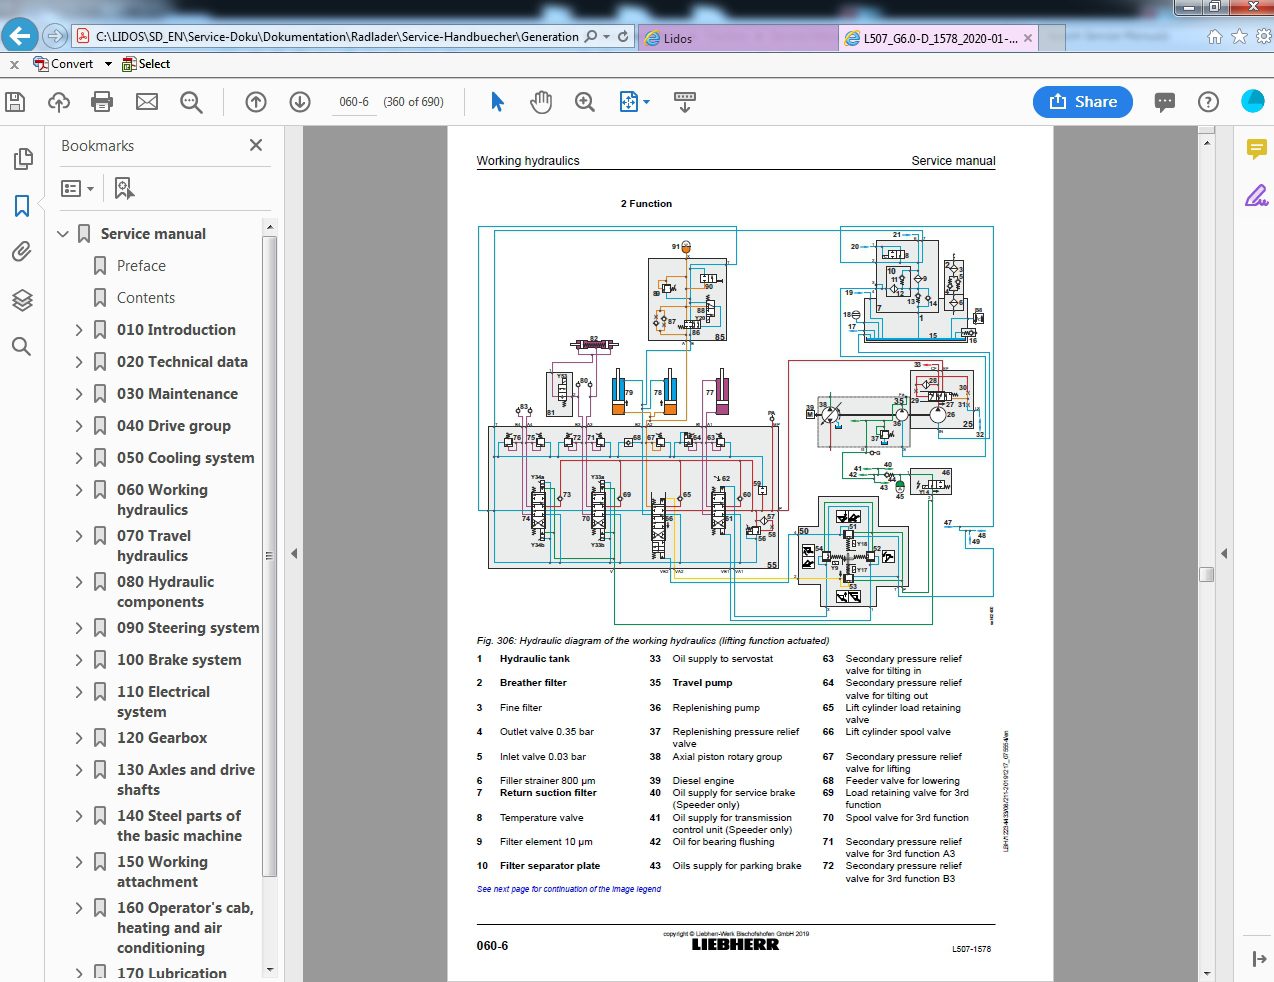Open browser Home icon
The image size is (1274, 982).
pos(1214,37)
